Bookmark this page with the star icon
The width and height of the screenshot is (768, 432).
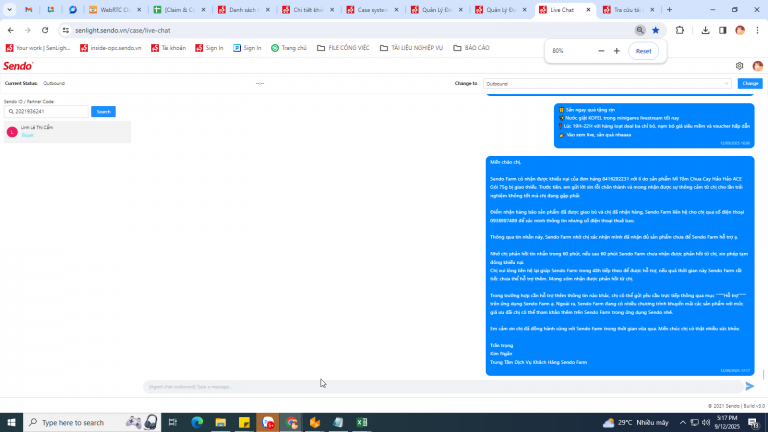coord(655,30)
